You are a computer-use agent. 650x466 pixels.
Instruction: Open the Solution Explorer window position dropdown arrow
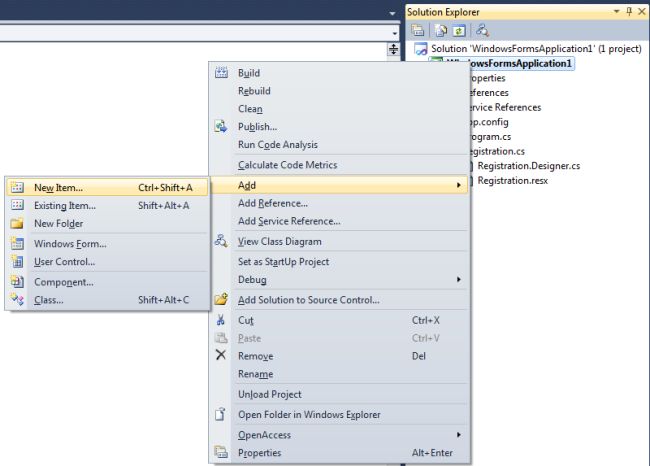pos(616,12)
